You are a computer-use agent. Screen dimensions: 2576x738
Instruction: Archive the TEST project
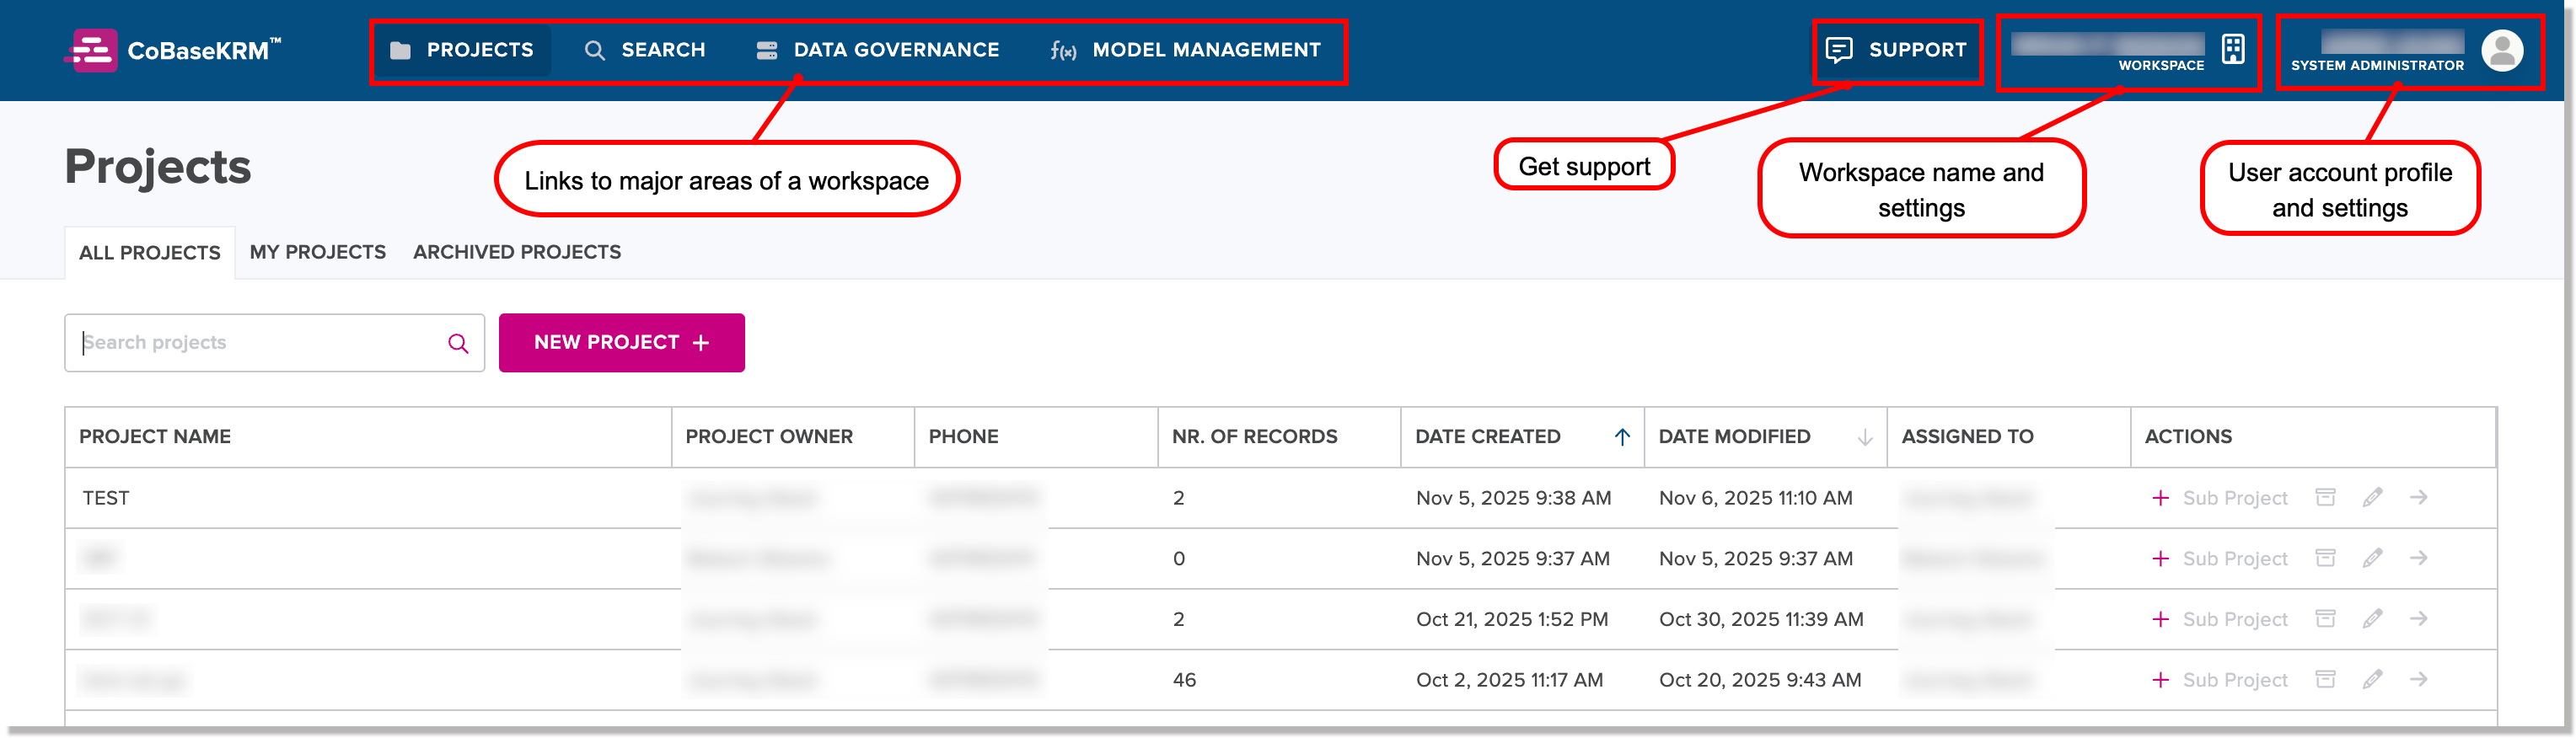tap(2325, 497)
